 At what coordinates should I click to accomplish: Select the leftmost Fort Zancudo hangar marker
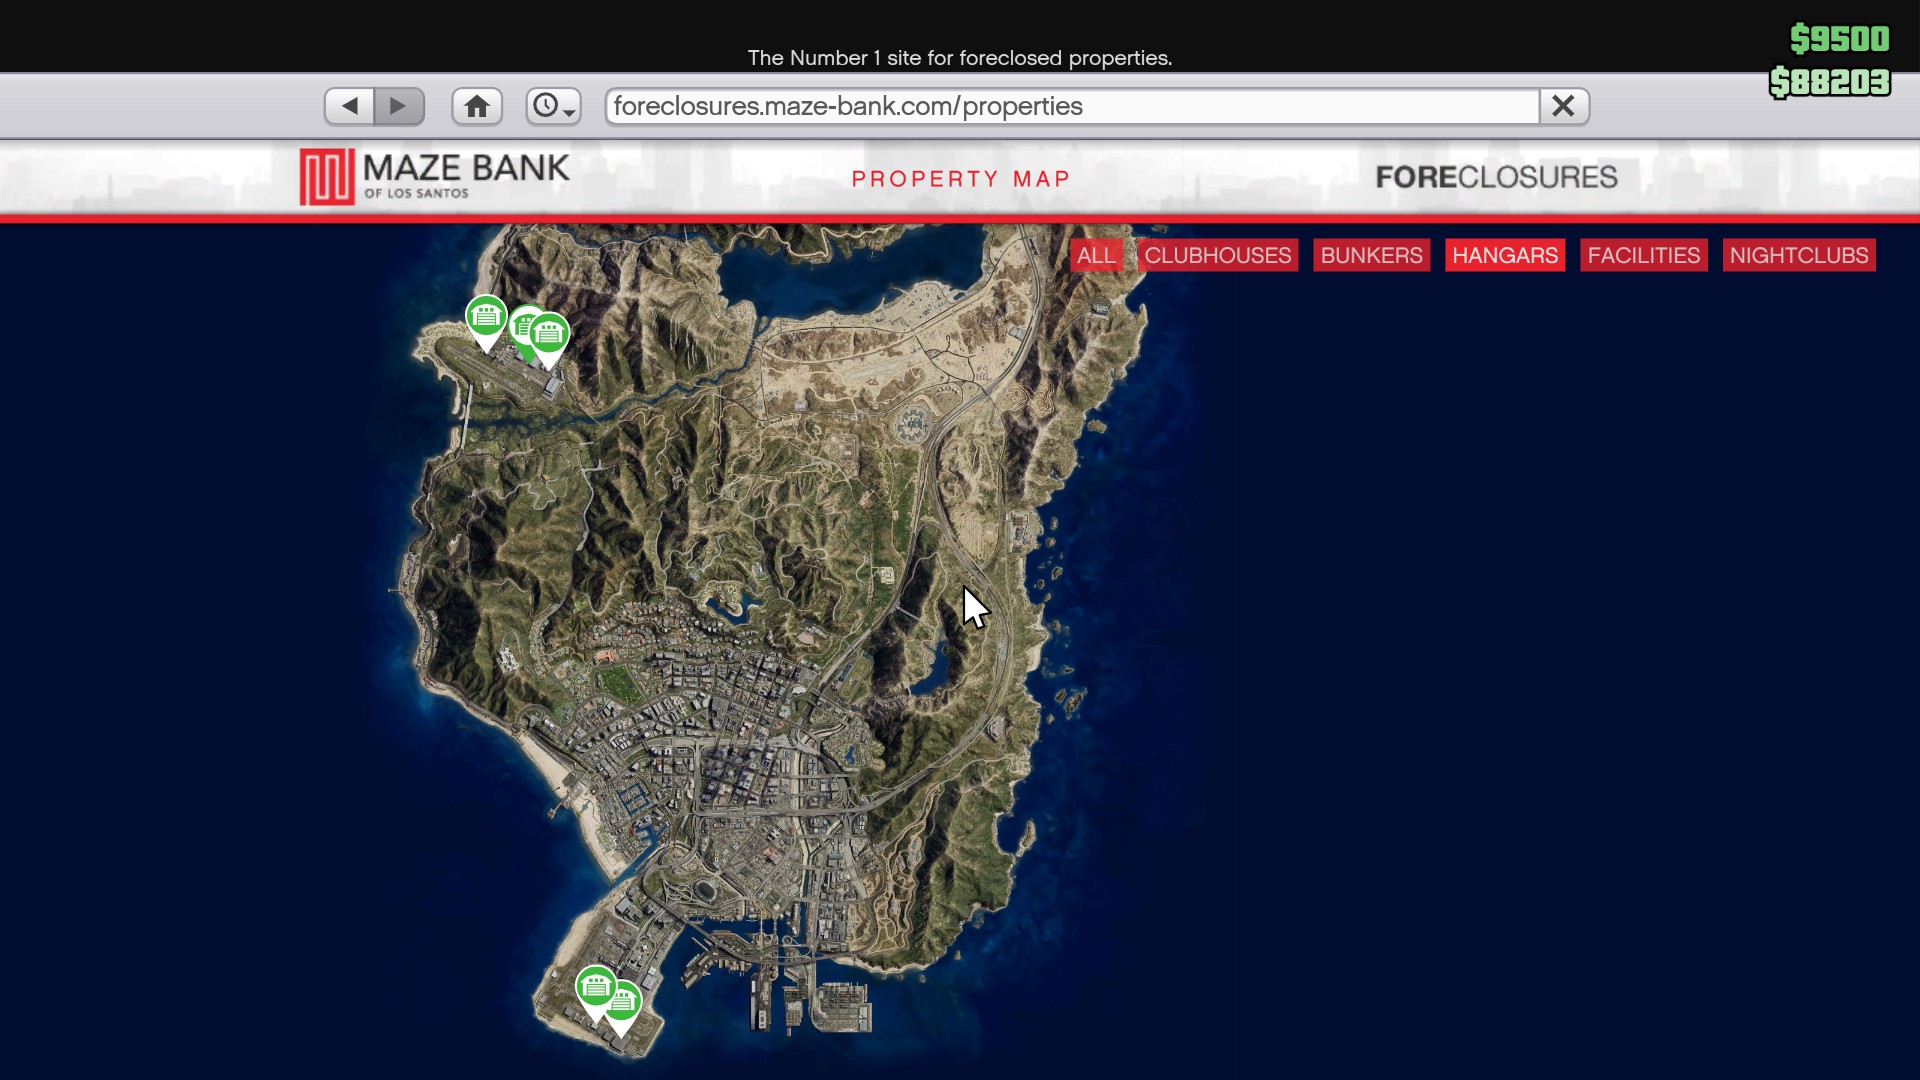pos(486,317)
